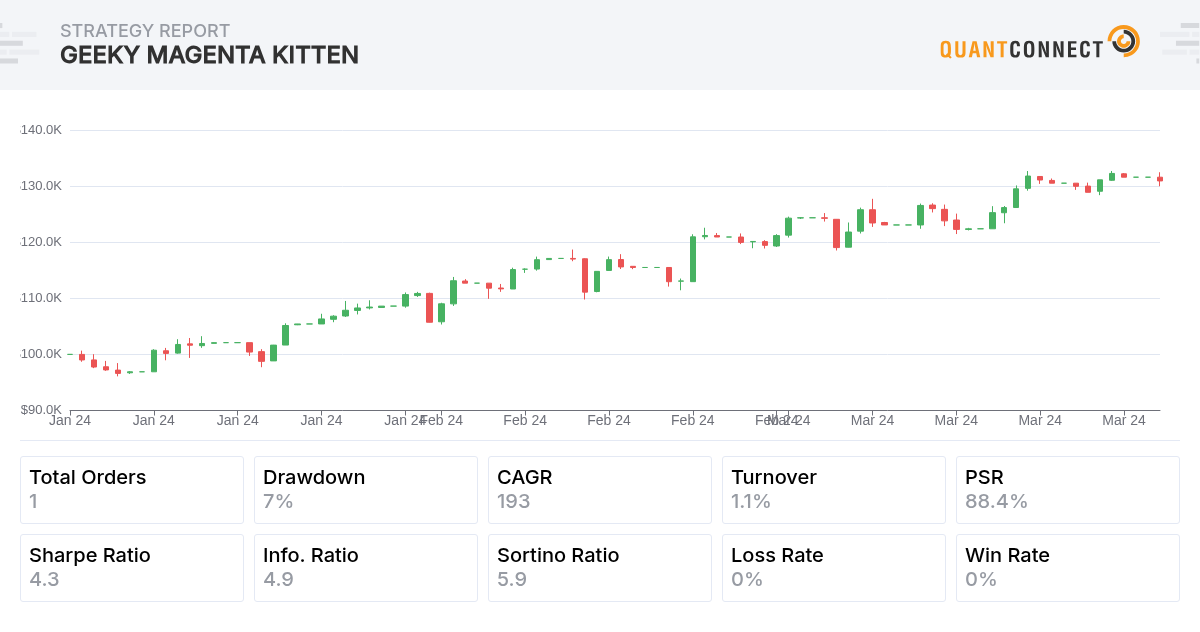Select the PSR stat card
This screenshot has height=632, width=1200.
pos(1068,490)
